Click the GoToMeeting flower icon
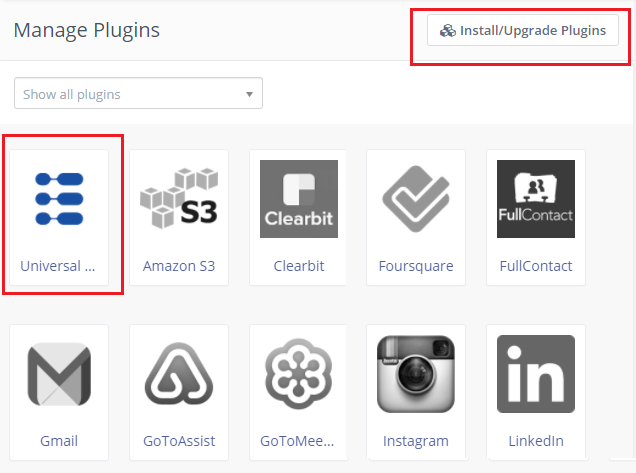This screenshot has width=636, height=473. click(298, 374)
